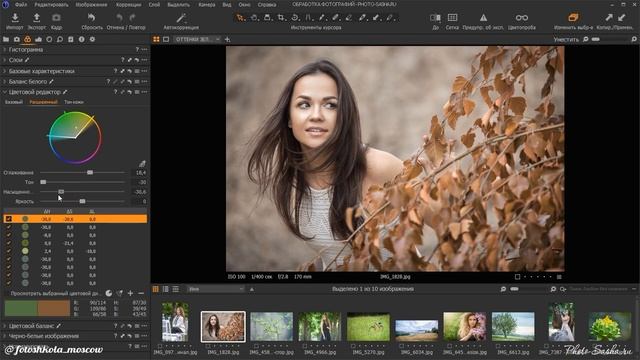This screenshot has width=640, height=360.
Task: Click the pie-shaped invert color range icon
Action: 109,293
